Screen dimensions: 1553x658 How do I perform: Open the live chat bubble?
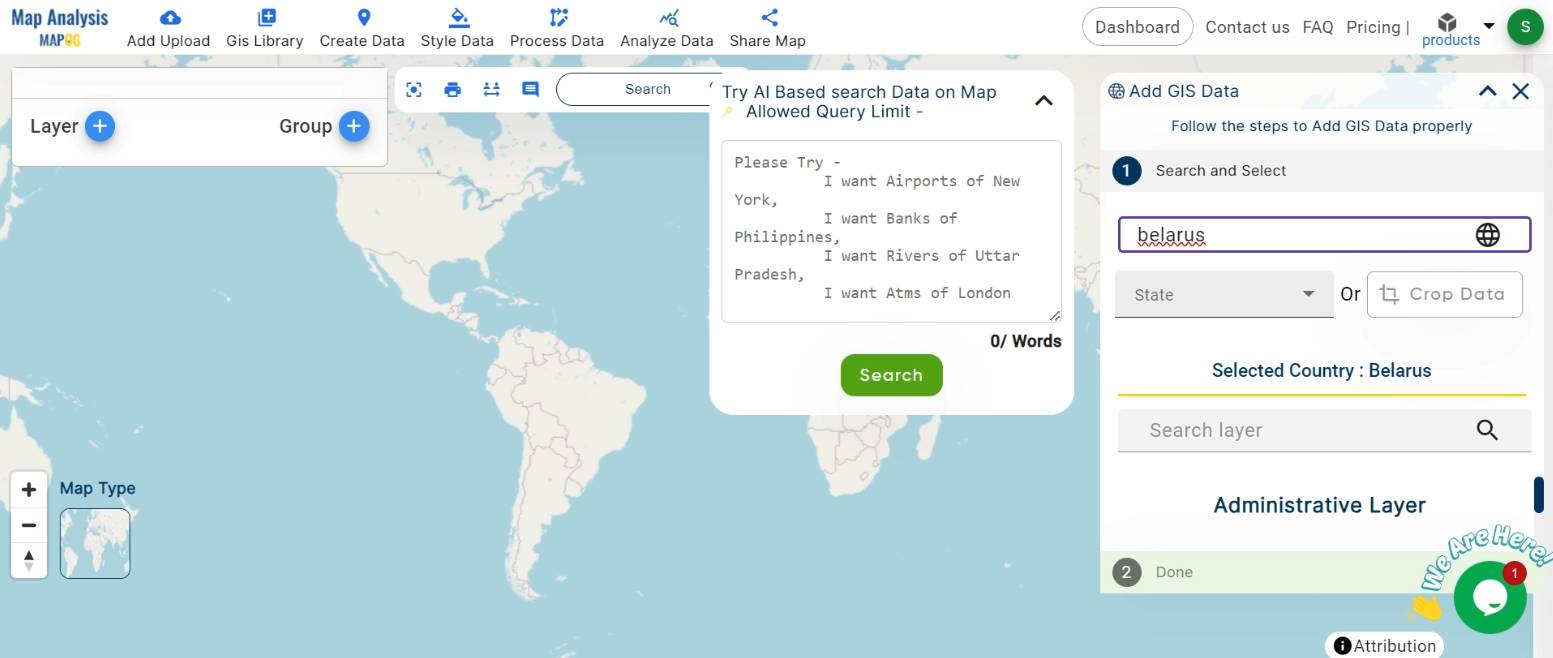[1489, 597]
